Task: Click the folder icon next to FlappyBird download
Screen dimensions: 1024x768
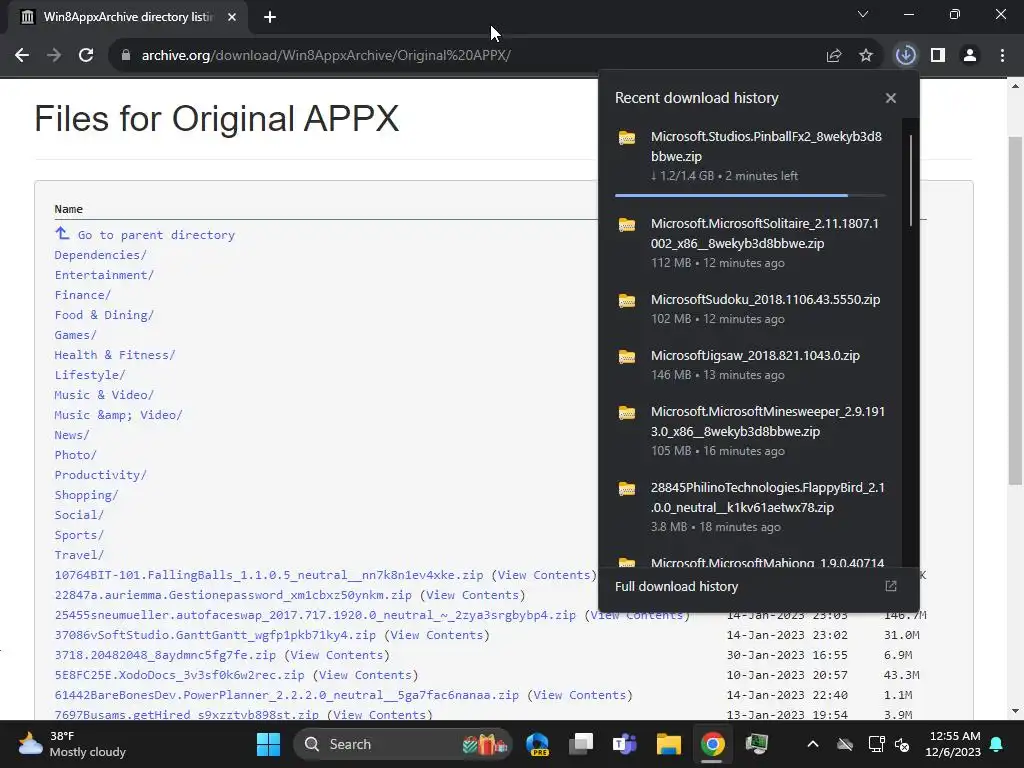Action: click(x=627, y=488)
